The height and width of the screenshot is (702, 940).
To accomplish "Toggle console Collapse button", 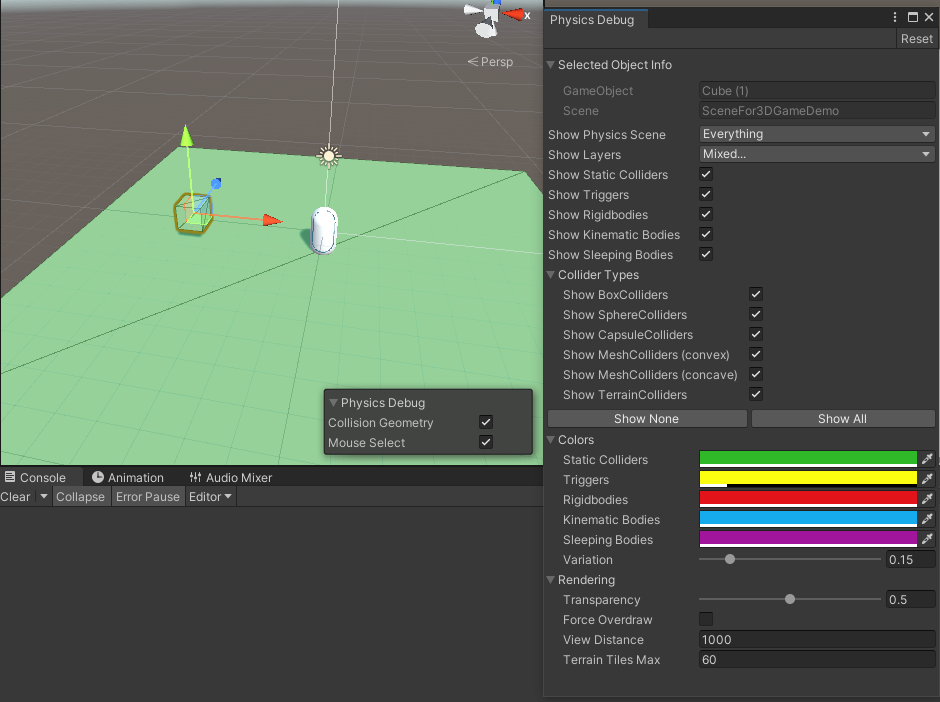I will click(80, 496).
